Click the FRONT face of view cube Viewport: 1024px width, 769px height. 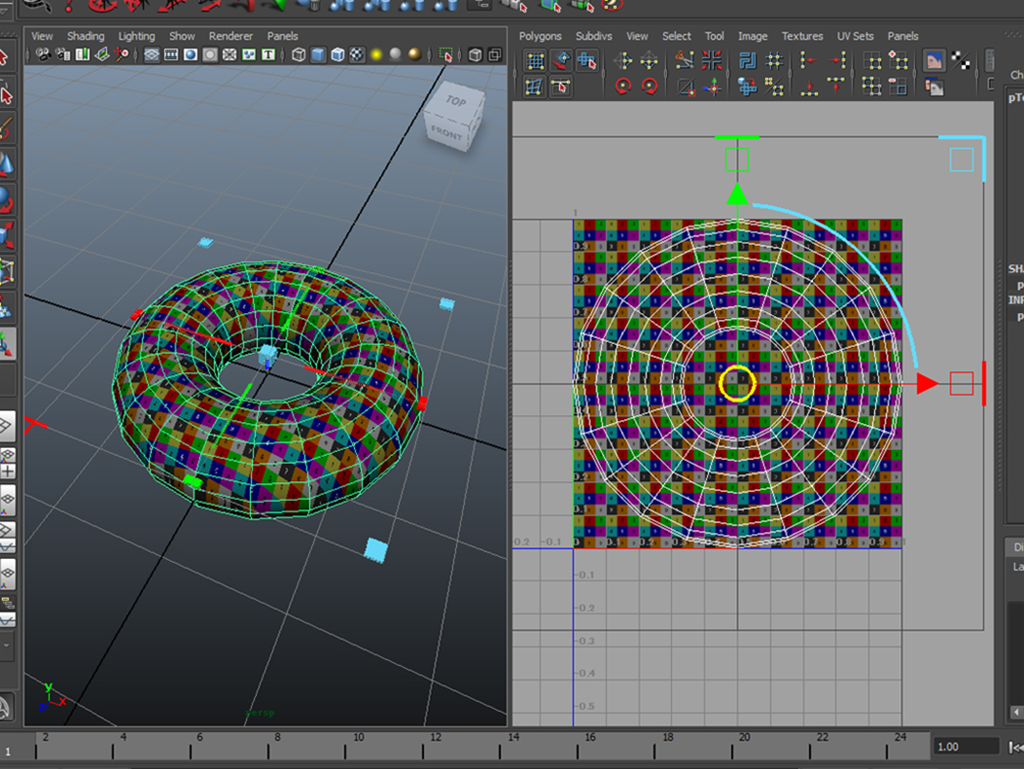point(447,133)
